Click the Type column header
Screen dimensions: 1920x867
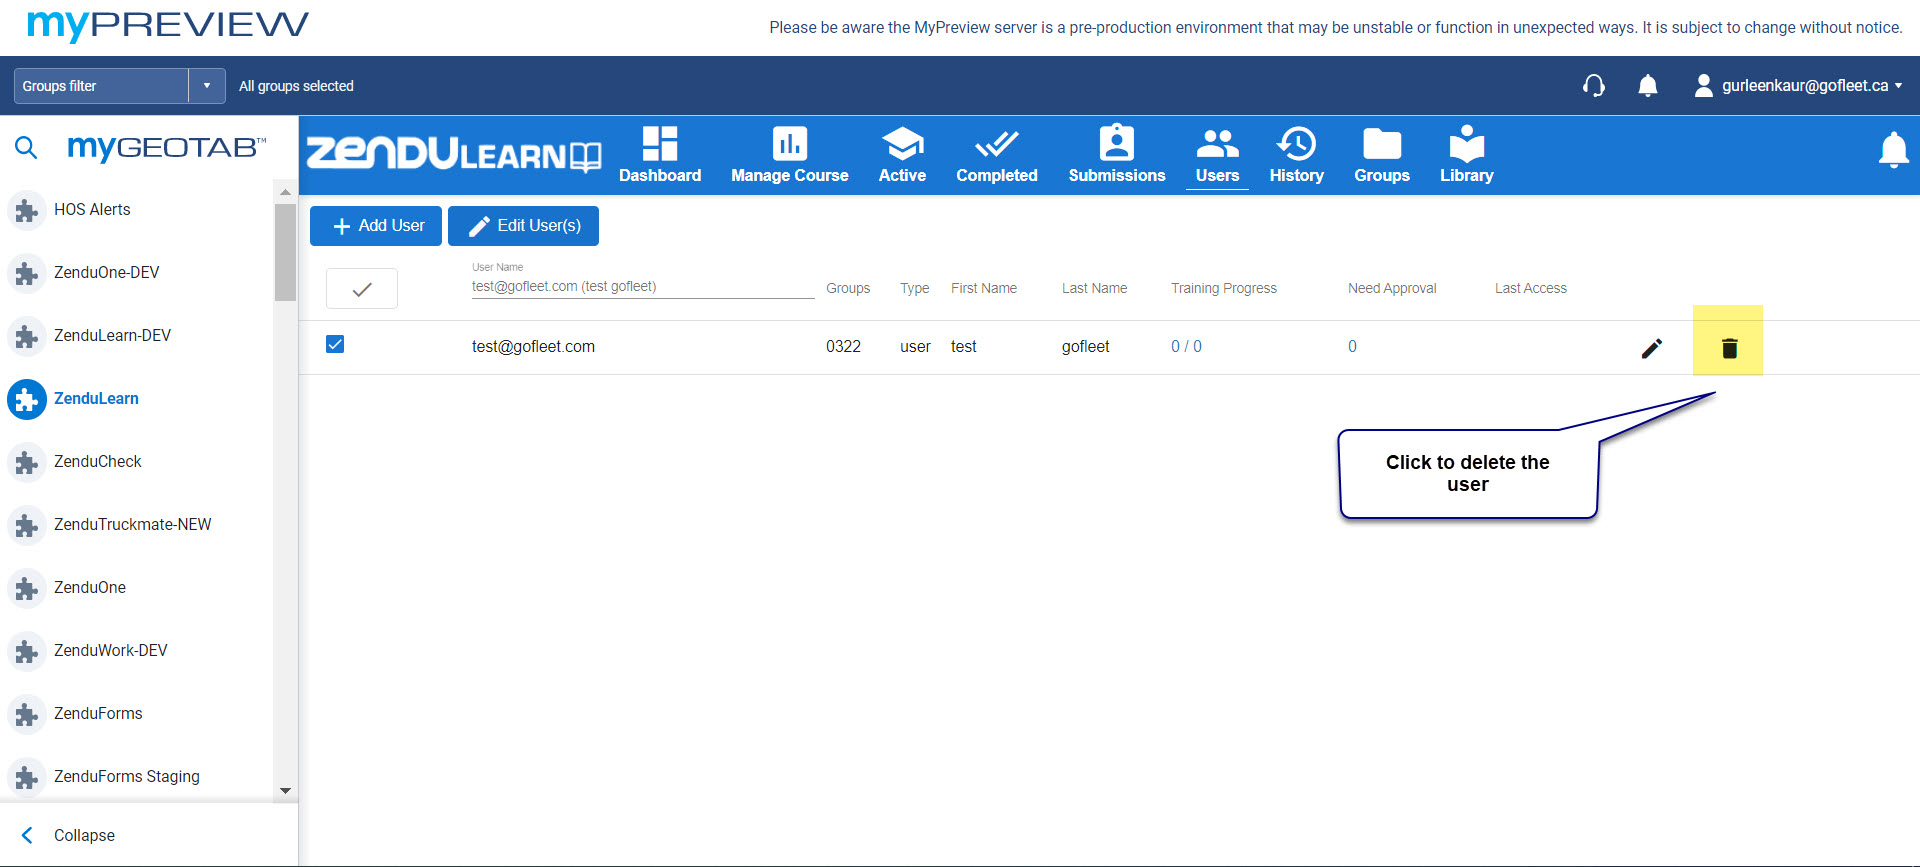tap(914, 289)
